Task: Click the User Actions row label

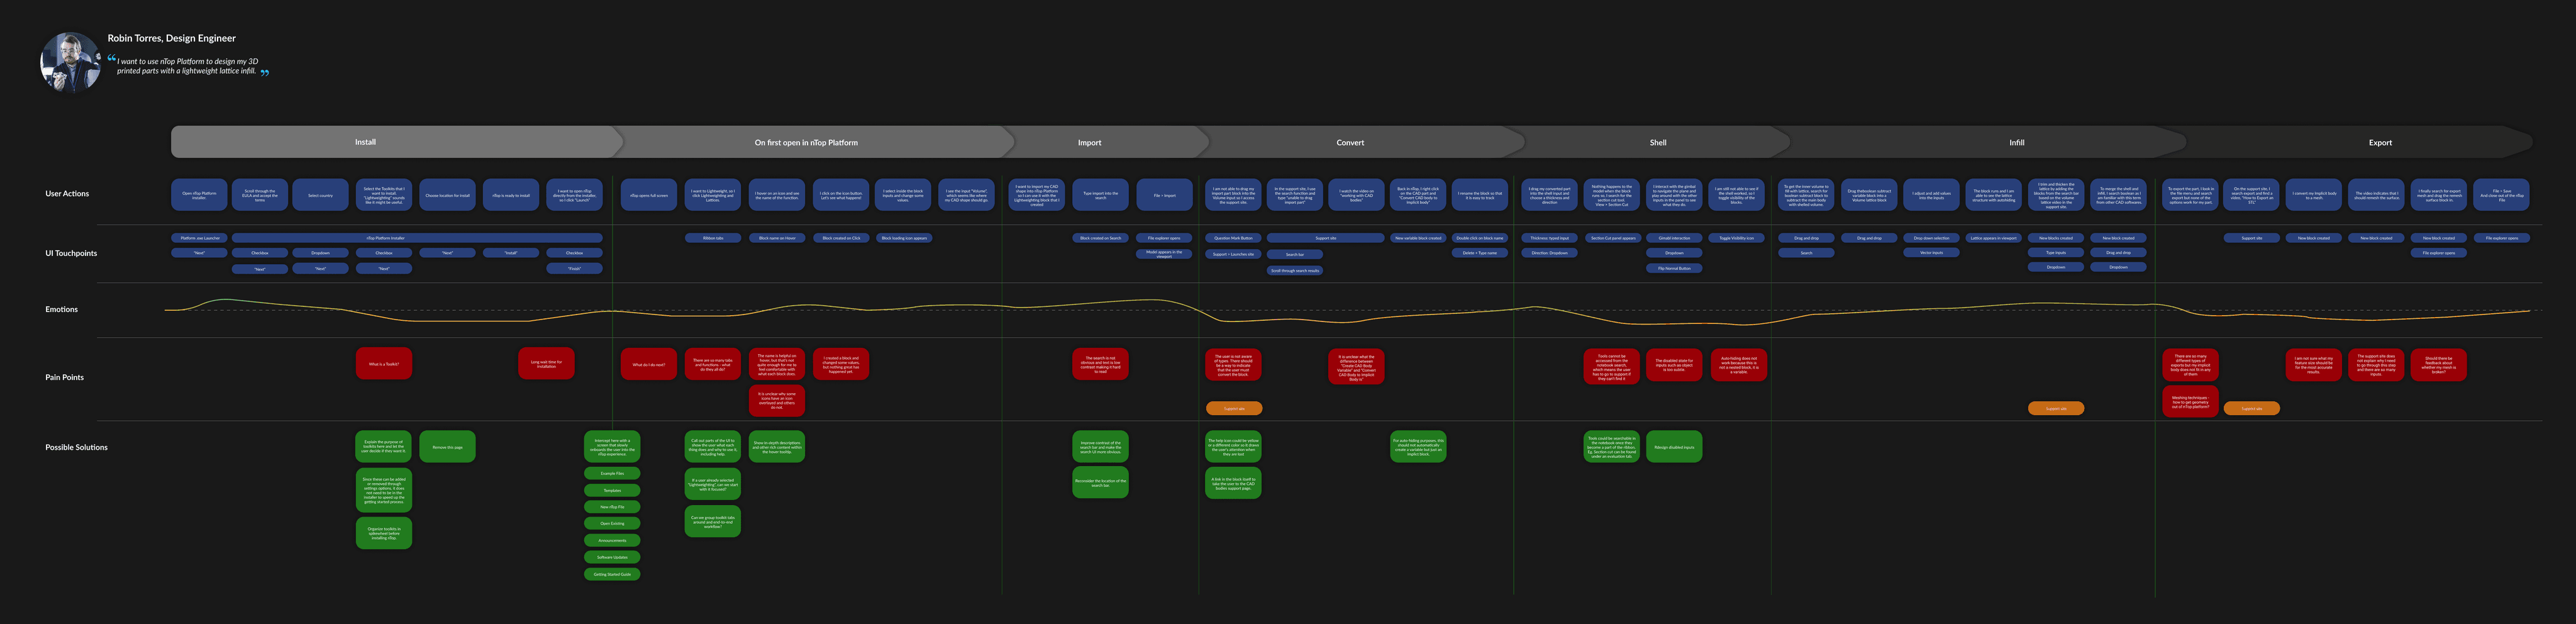Action: pyautogui.click(x=67, y=194)
